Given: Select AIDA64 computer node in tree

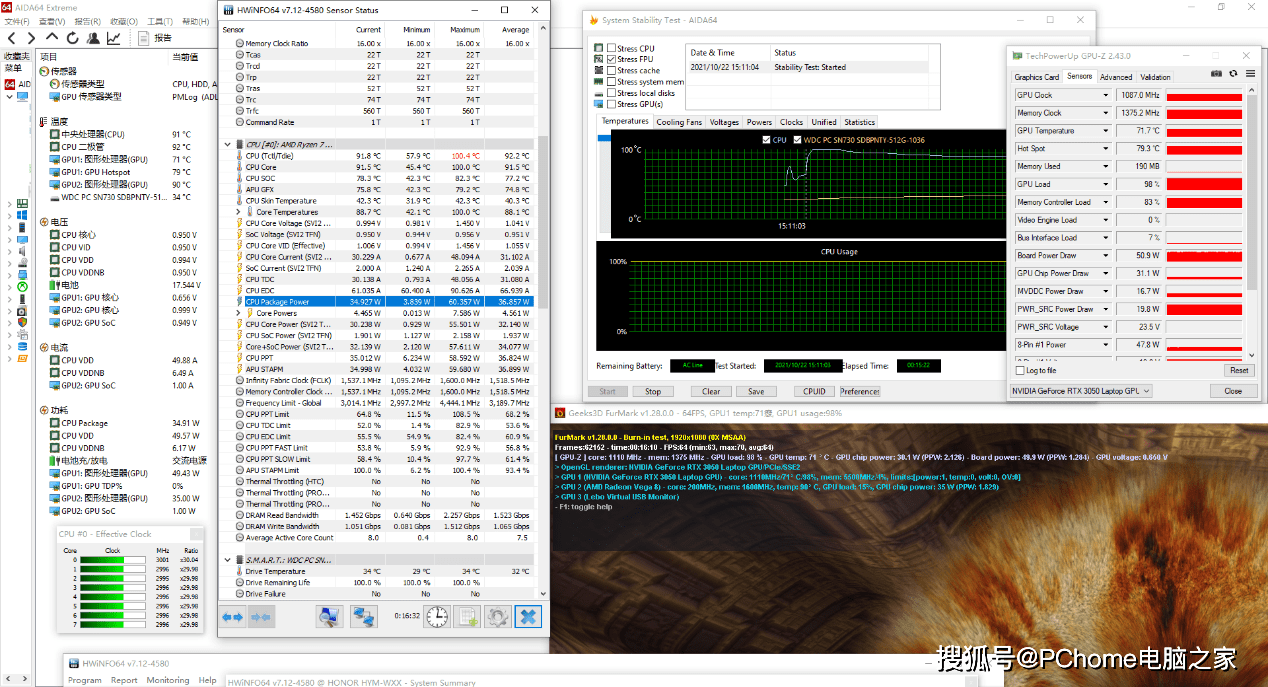Looking at the screenshot, I should tap(22, 96).
